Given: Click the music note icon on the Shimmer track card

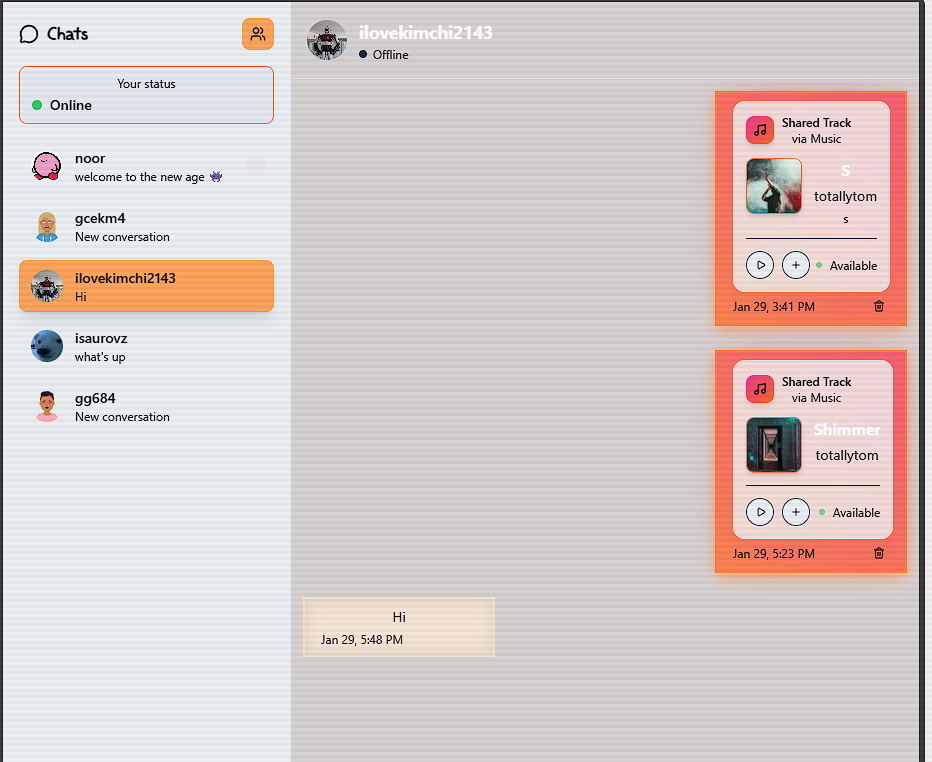Looking at the screenshot, I should (759, 389).
